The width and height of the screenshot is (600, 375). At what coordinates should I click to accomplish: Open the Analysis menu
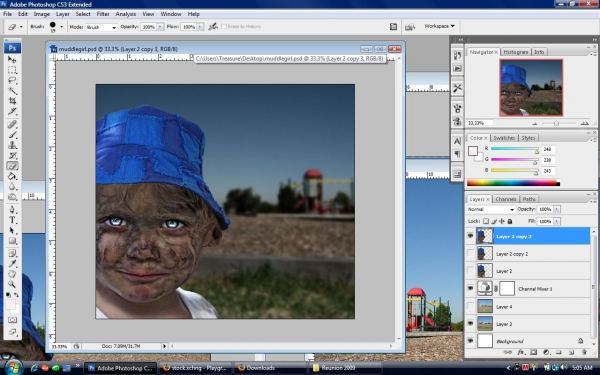[x=126, y=14]
